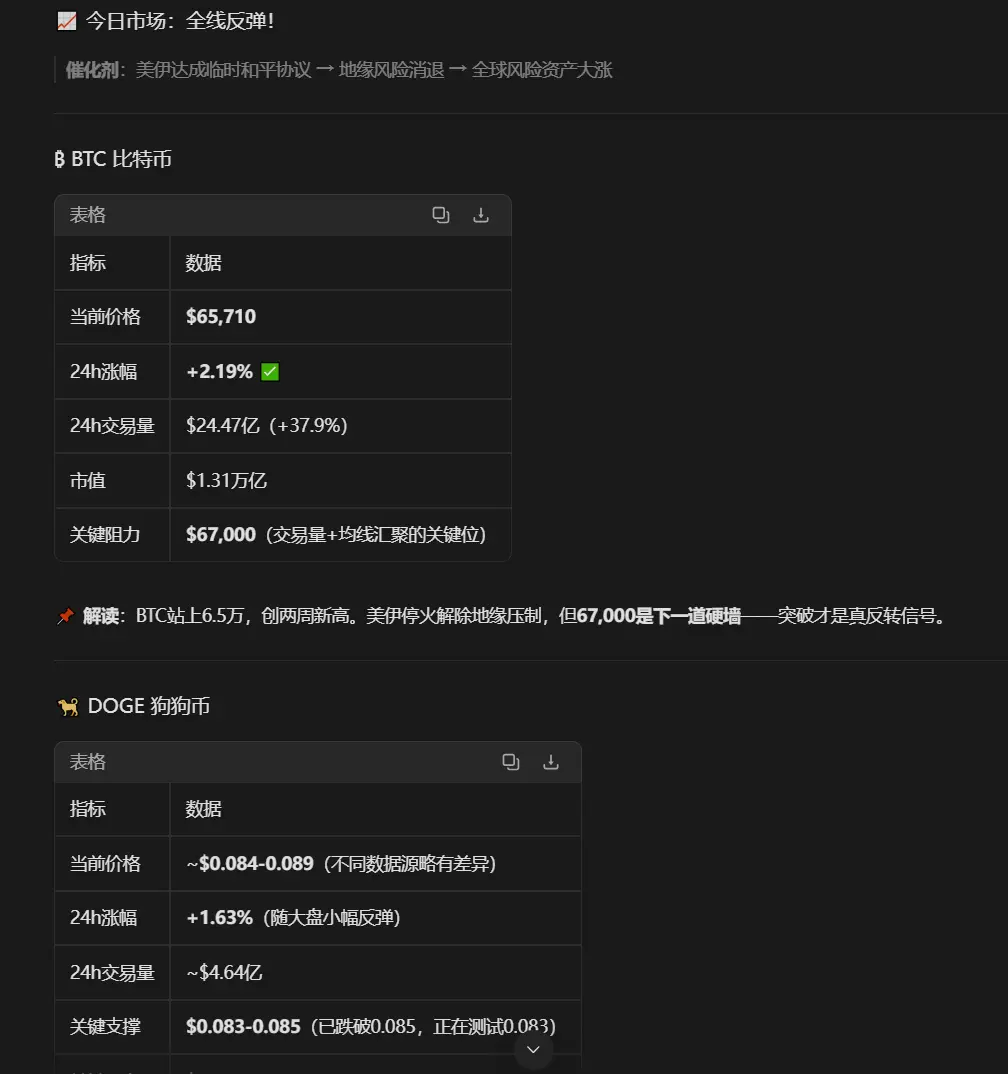Click the bold text 67,000是下一道硬墙
The image size is (1008, 1074).
[659, 616]
